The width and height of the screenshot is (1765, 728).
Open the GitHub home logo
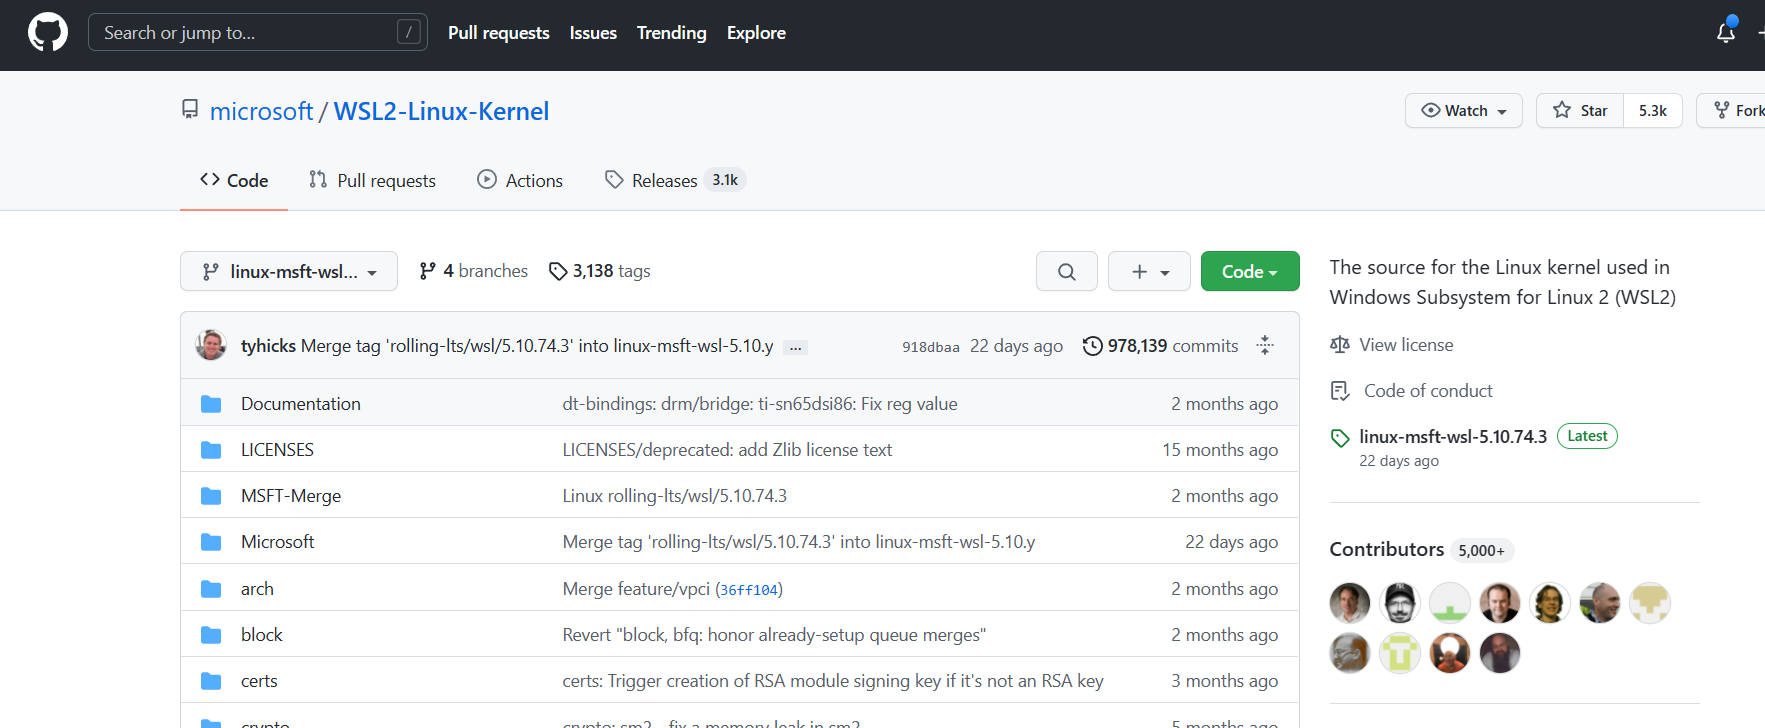(48, 32)
